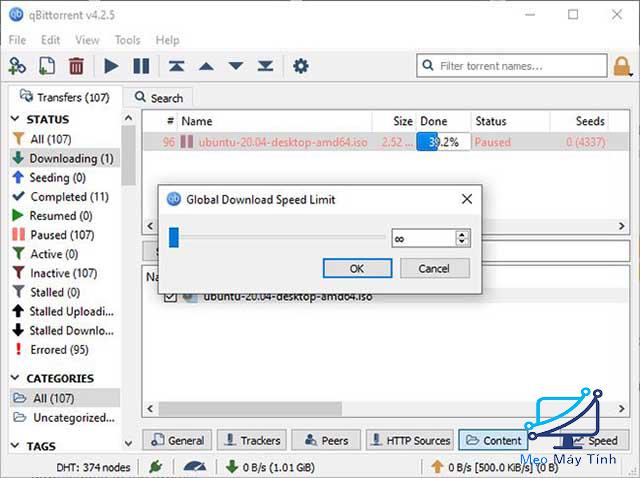Open the View menu
Screen dimensions: 640x478
coord(87,40)
